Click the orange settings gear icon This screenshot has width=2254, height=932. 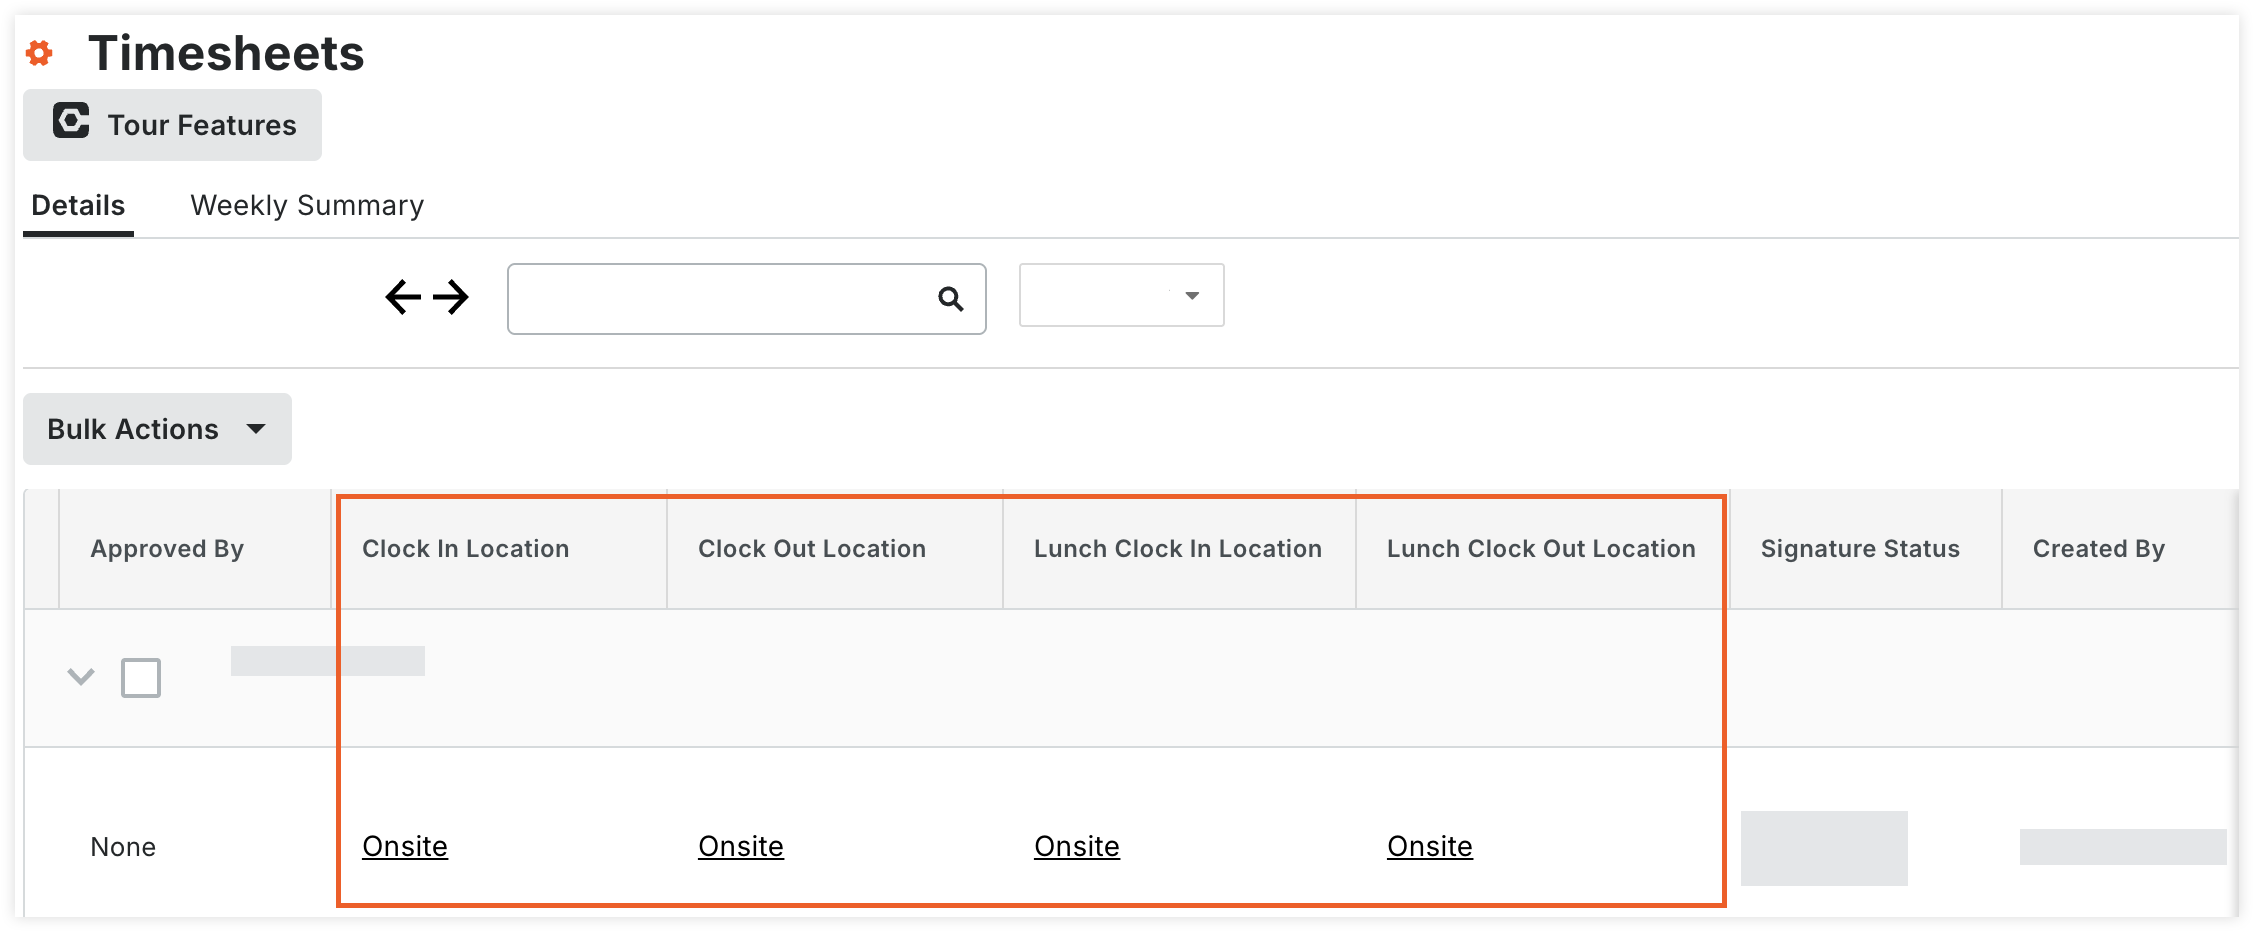[x=39, y=53]
